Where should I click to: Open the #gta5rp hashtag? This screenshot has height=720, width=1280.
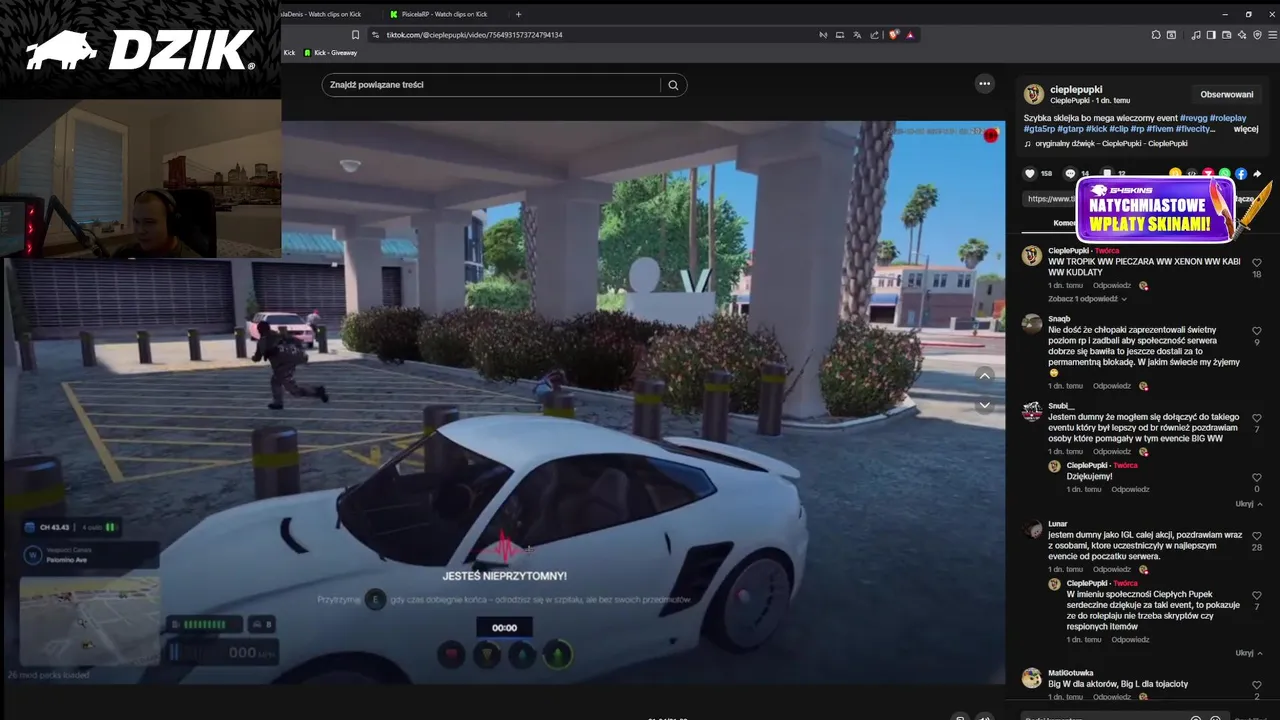(1039, 129)
